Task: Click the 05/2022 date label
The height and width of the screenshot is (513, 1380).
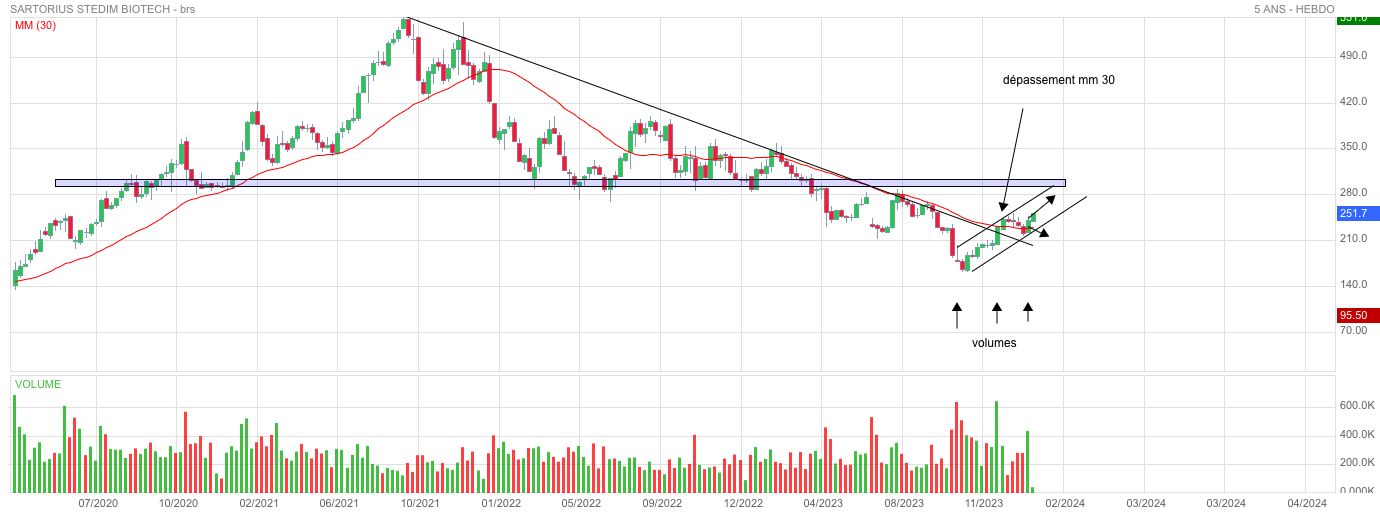Action: click(x=581, y=503)
